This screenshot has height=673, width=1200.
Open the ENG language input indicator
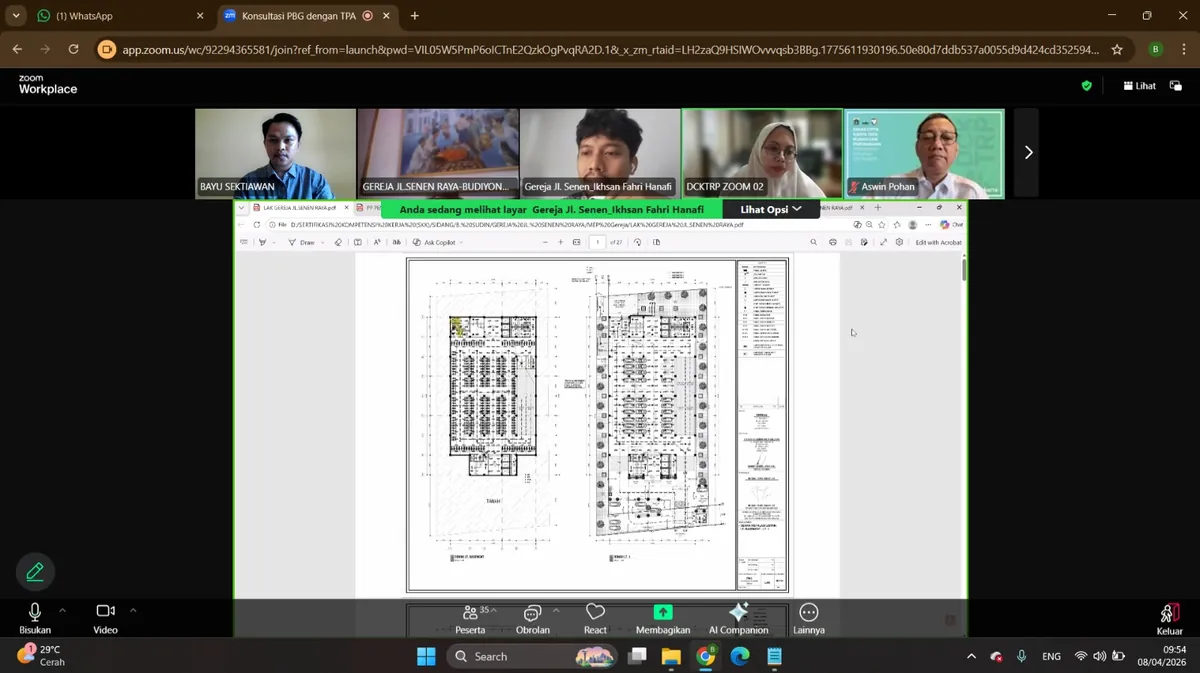tap(1051, 656)
